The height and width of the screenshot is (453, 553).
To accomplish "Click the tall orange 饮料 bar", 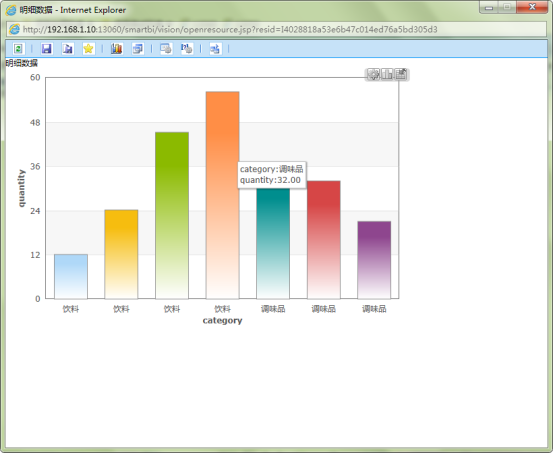I will tap(223, 195).
